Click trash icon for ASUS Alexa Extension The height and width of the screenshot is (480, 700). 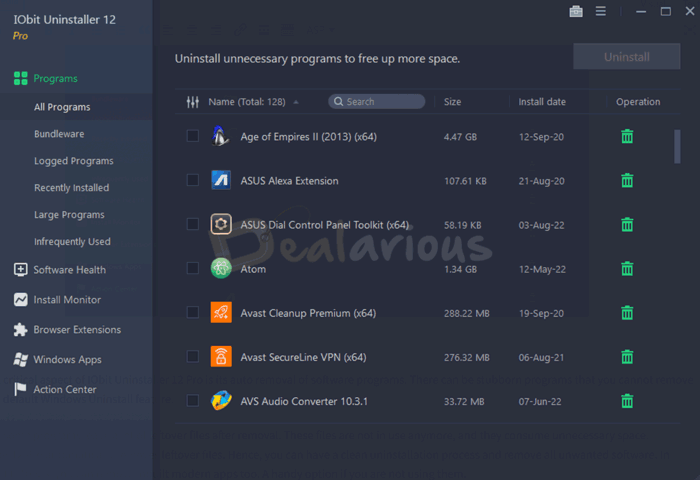pyautogui.click(x=627, y=180)
